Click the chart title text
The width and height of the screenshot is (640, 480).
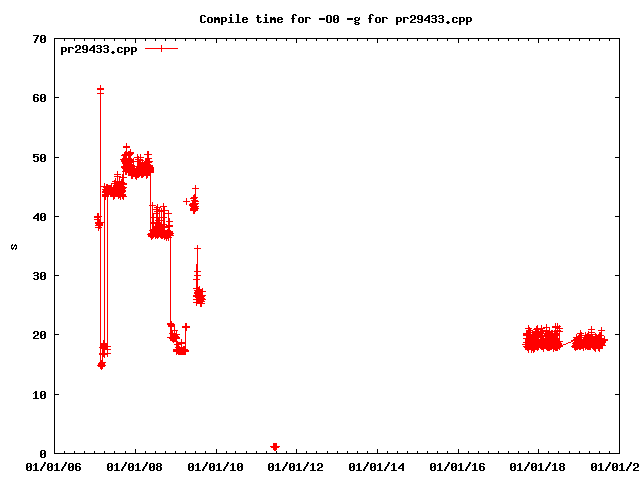pos(335,19)
